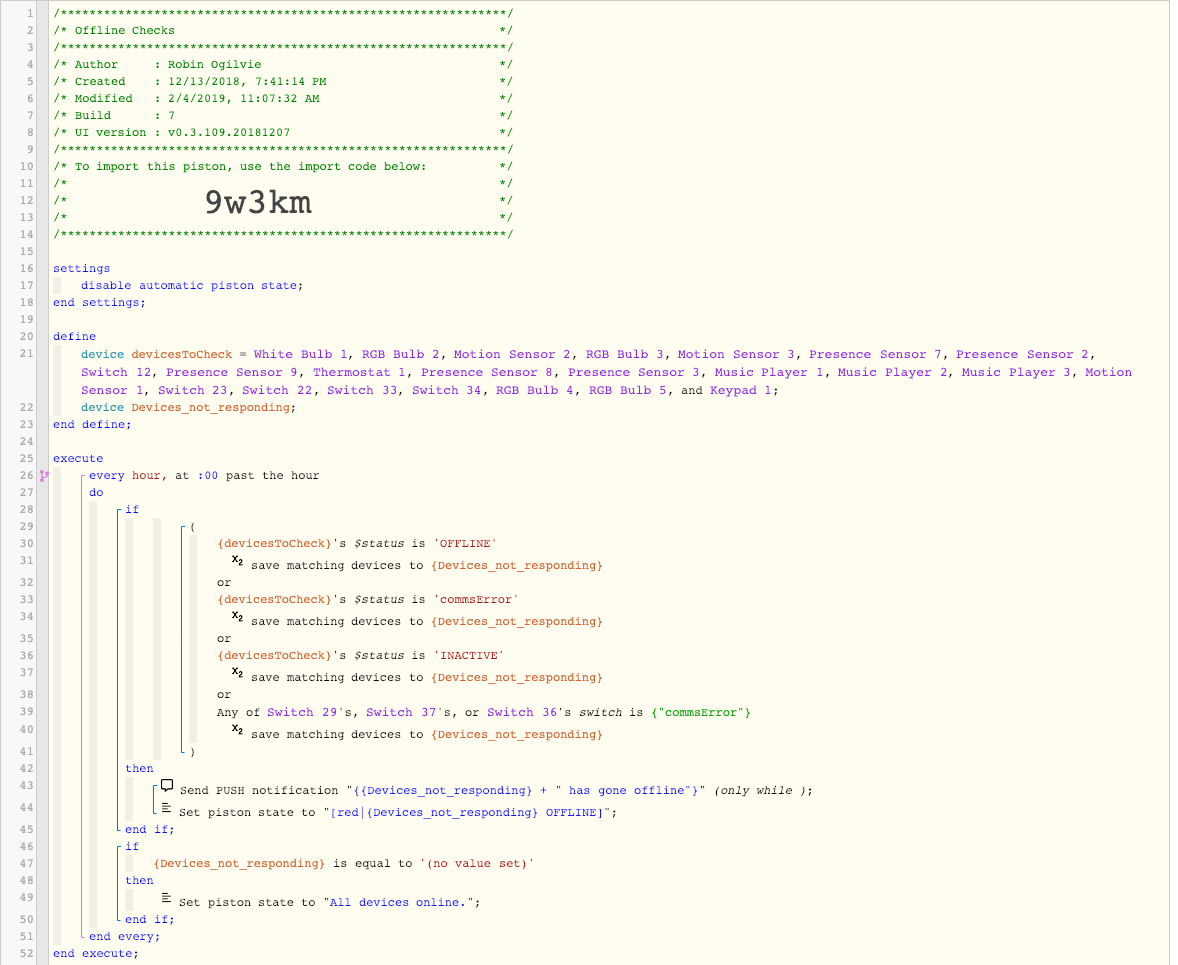Click the condition $status is 'commsError'
Screen dimensions: 1178x965
(x=368, y=600)
